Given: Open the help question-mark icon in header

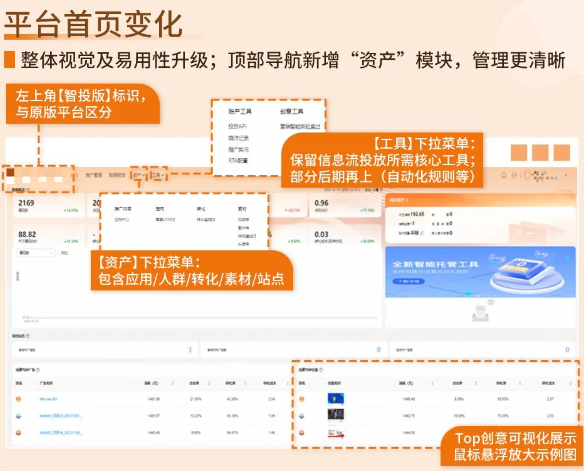Looking at the screenshot, I should tap(514, 175).
